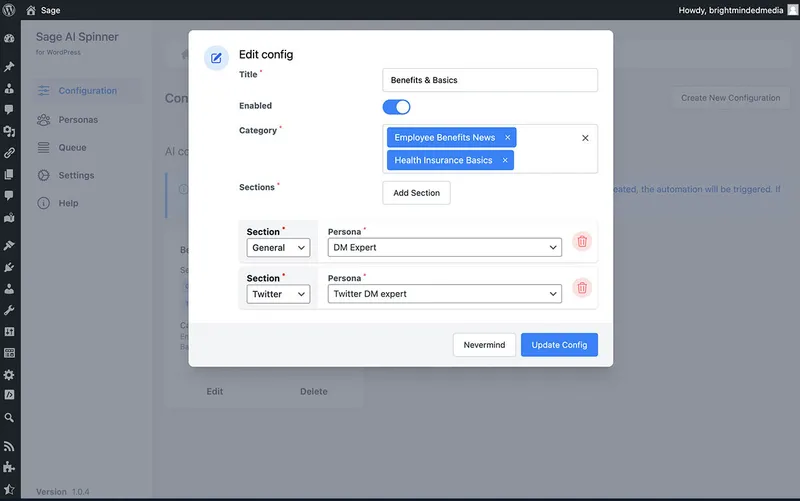Open the magnifier search icon in admin sidebar
This screenshot has height=501, width=800.
(9, 417)
